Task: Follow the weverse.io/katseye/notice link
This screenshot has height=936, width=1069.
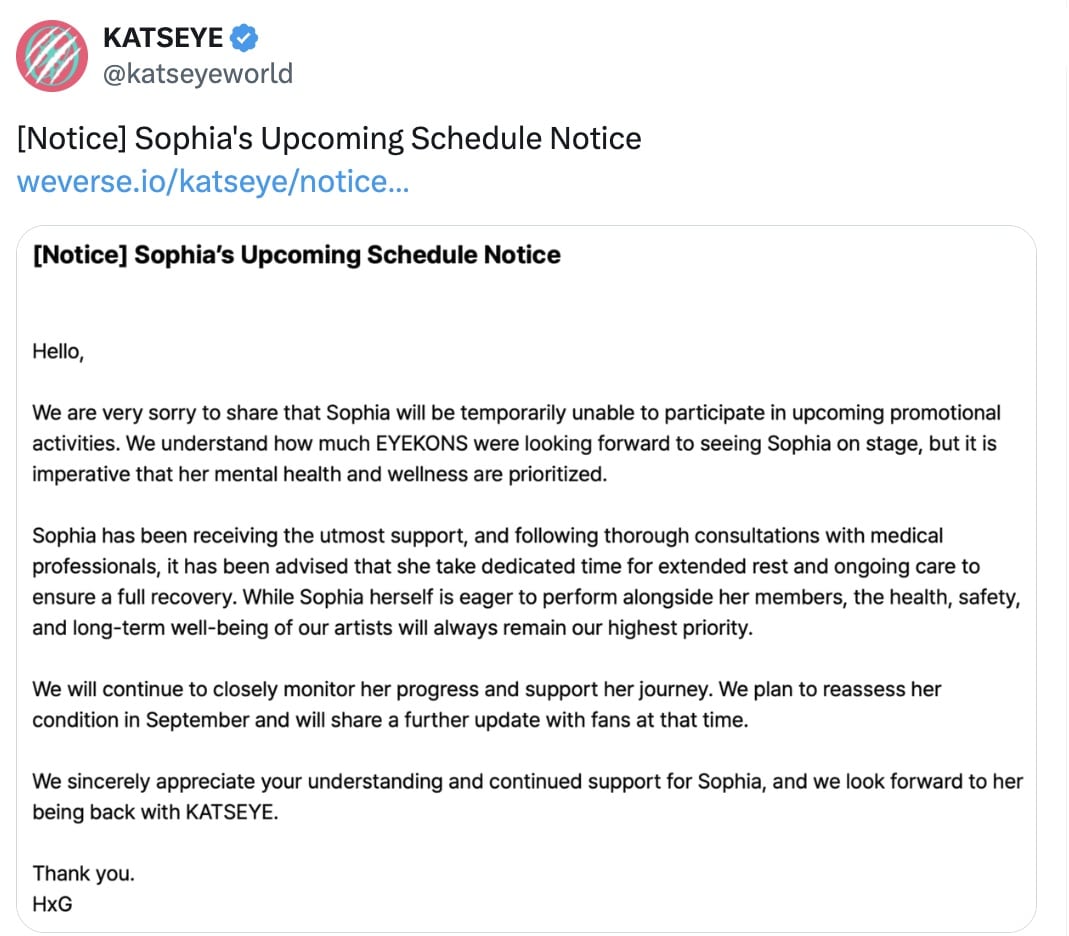Action: tap(213, 181)
